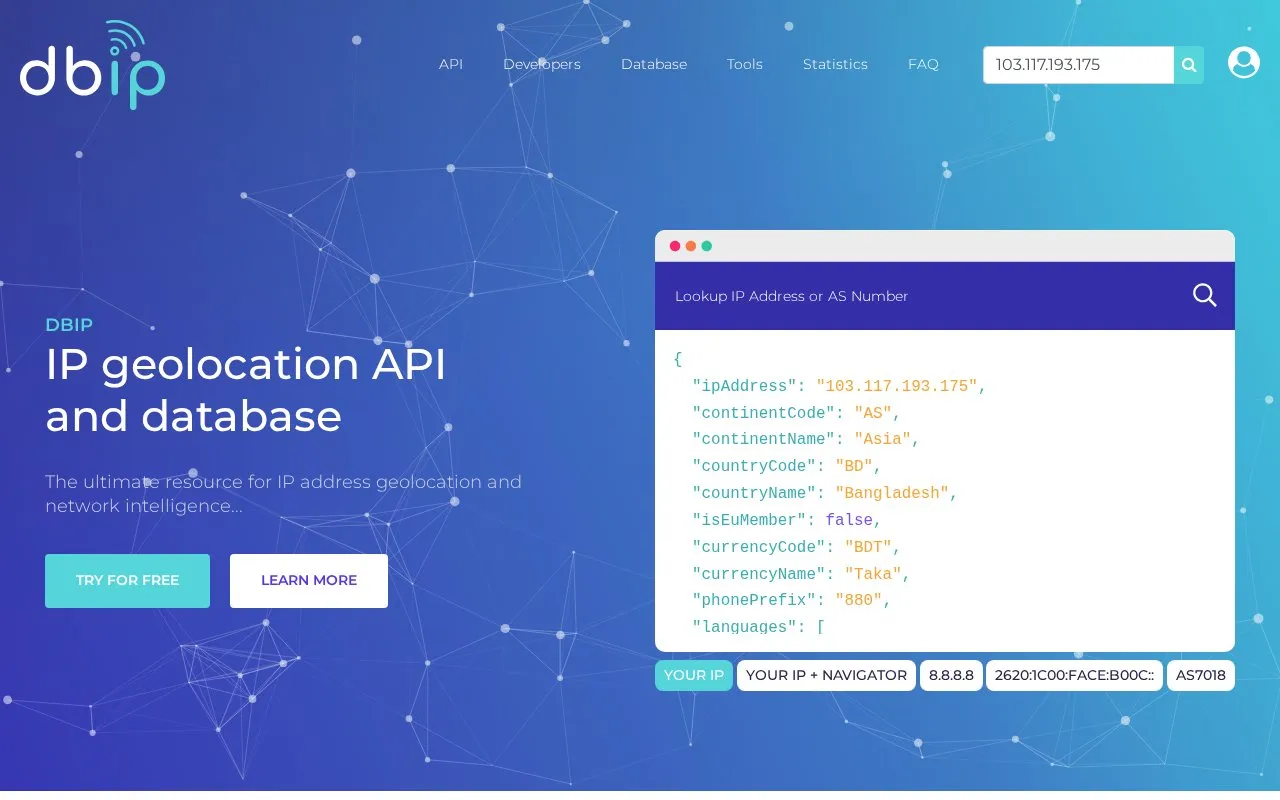Screen dimensions: 1280x800
Task: Choose the AS7018 example lookup
Action: [1201, 675]
